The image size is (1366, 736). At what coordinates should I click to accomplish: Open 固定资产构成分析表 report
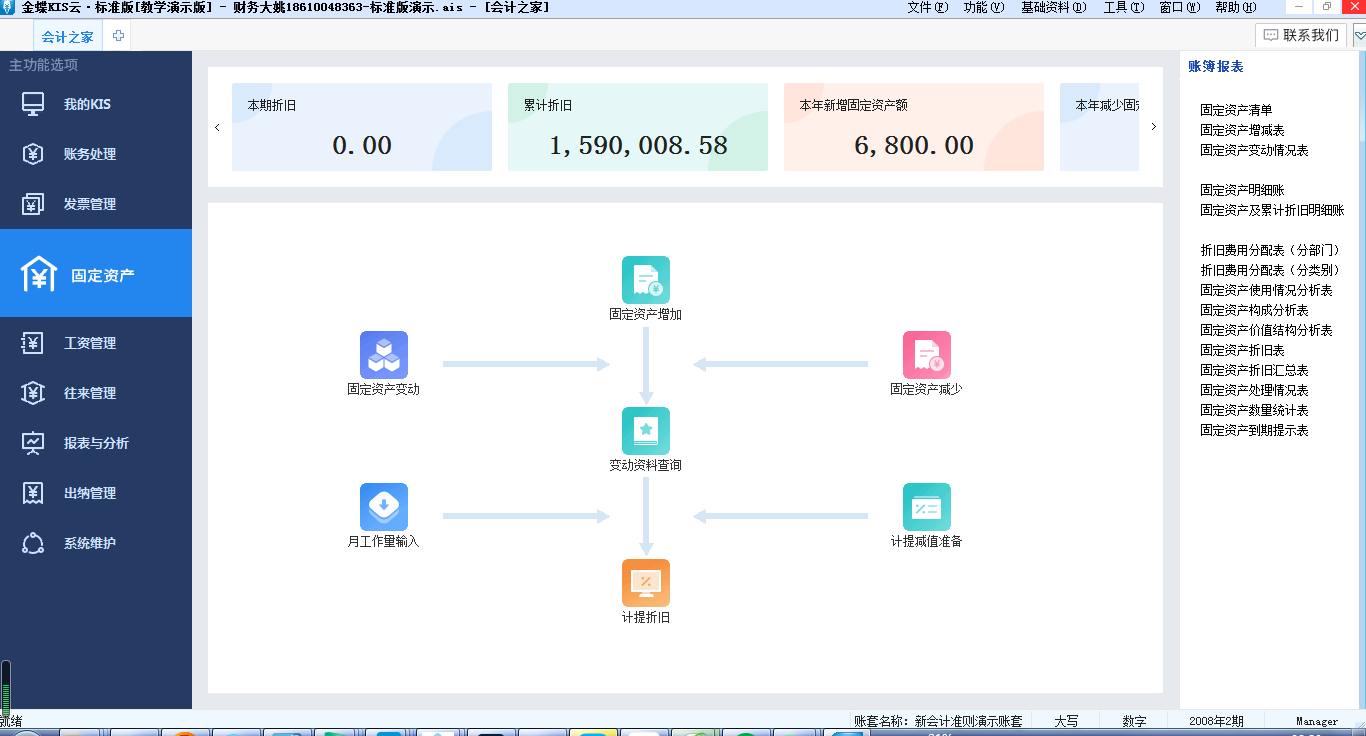pyautogui.click(x=1254, y=310)
